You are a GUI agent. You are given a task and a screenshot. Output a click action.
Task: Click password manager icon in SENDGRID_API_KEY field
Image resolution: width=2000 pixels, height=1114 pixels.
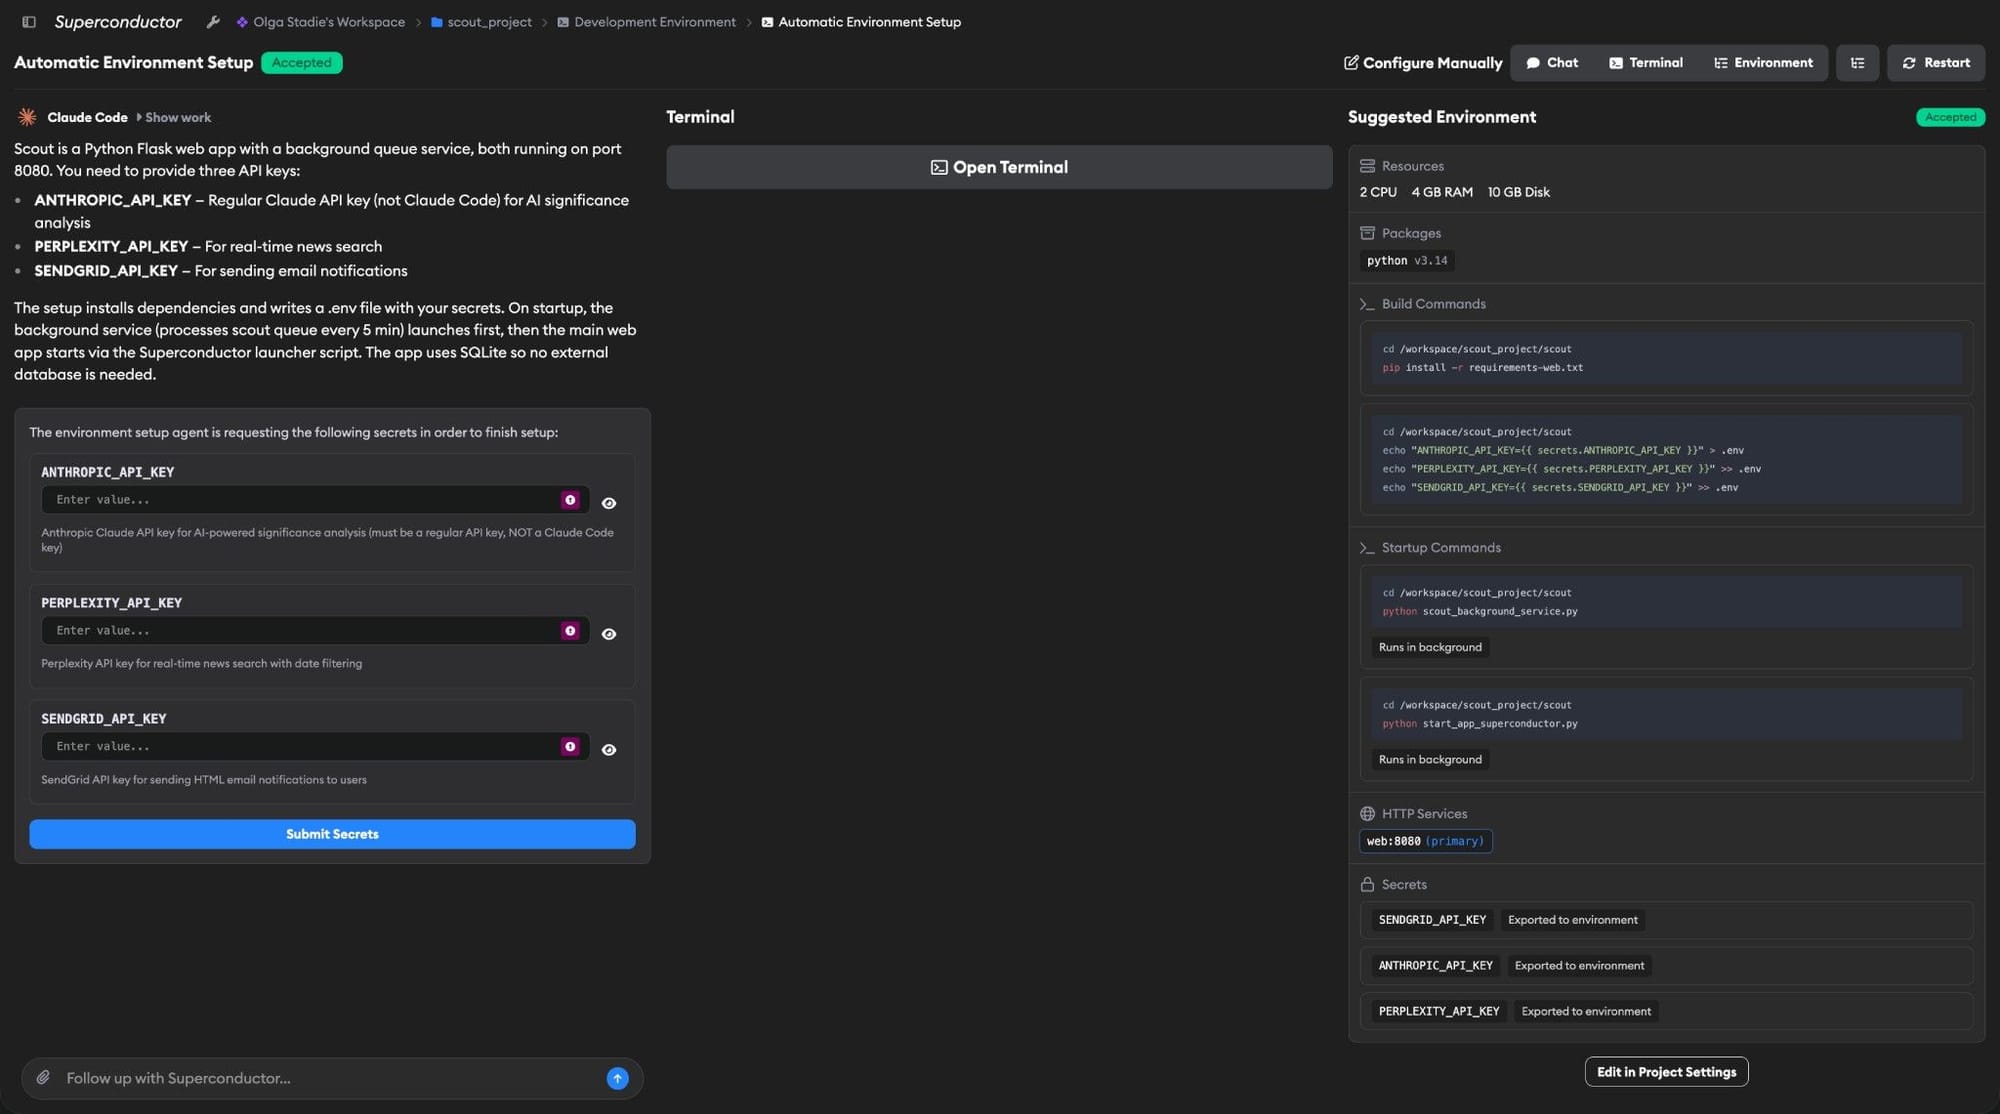tap(570, 747)
